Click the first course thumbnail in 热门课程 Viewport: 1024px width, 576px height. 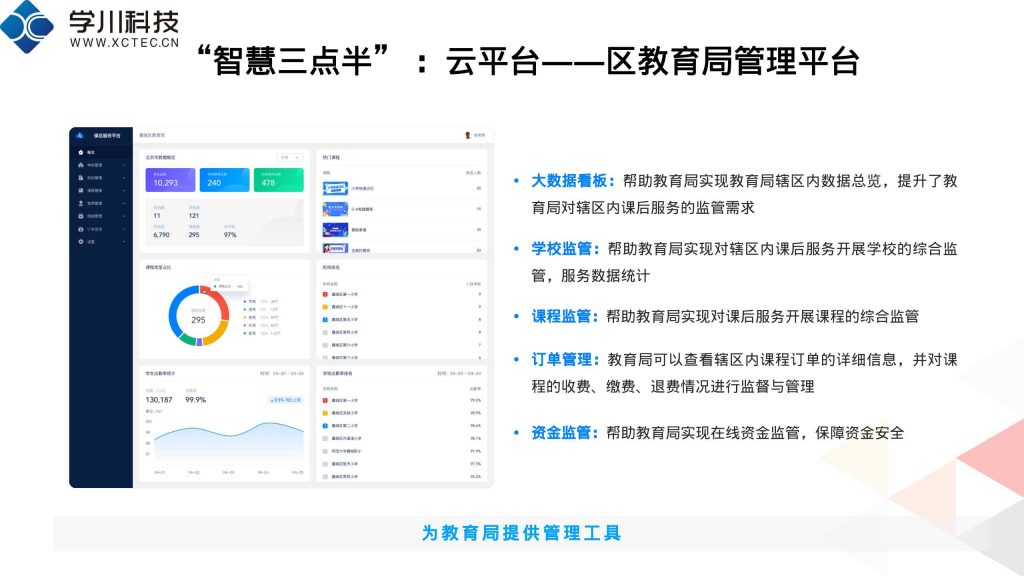point(334,187)
